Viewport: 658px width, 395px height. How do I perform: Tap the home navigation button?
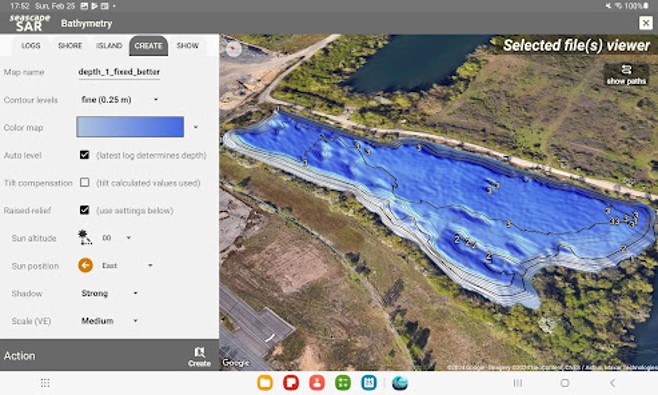pyautogui.click(x=565, y=383)
